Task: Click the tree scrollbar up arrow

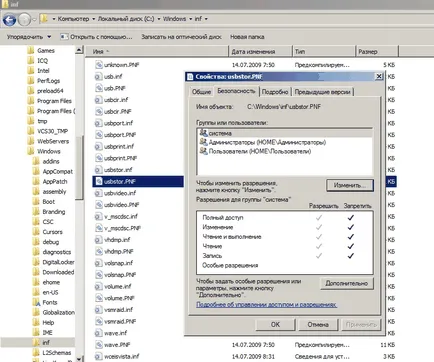Action: click(x=79, y=50)
